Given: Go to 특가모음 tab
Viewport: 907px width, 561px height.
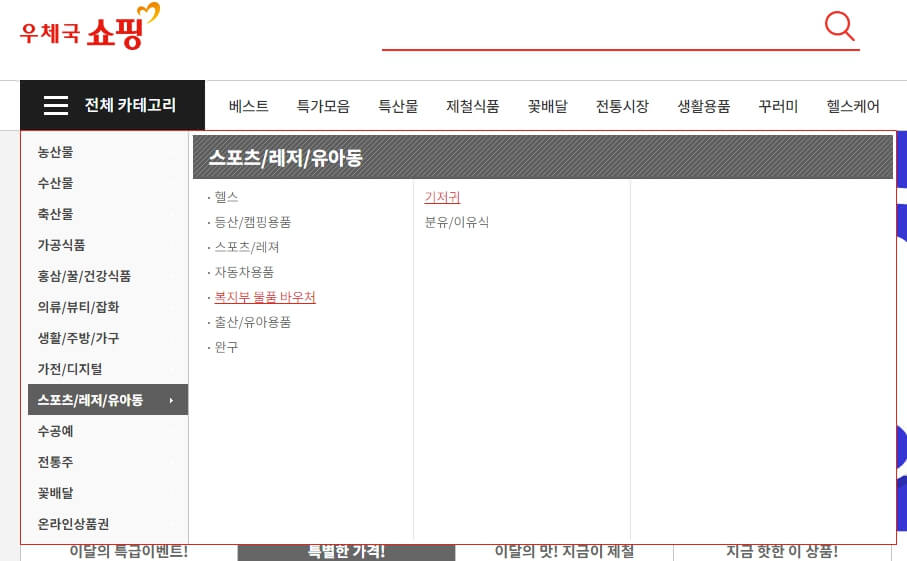Looking at the screenshot, I should coord(323,106).
